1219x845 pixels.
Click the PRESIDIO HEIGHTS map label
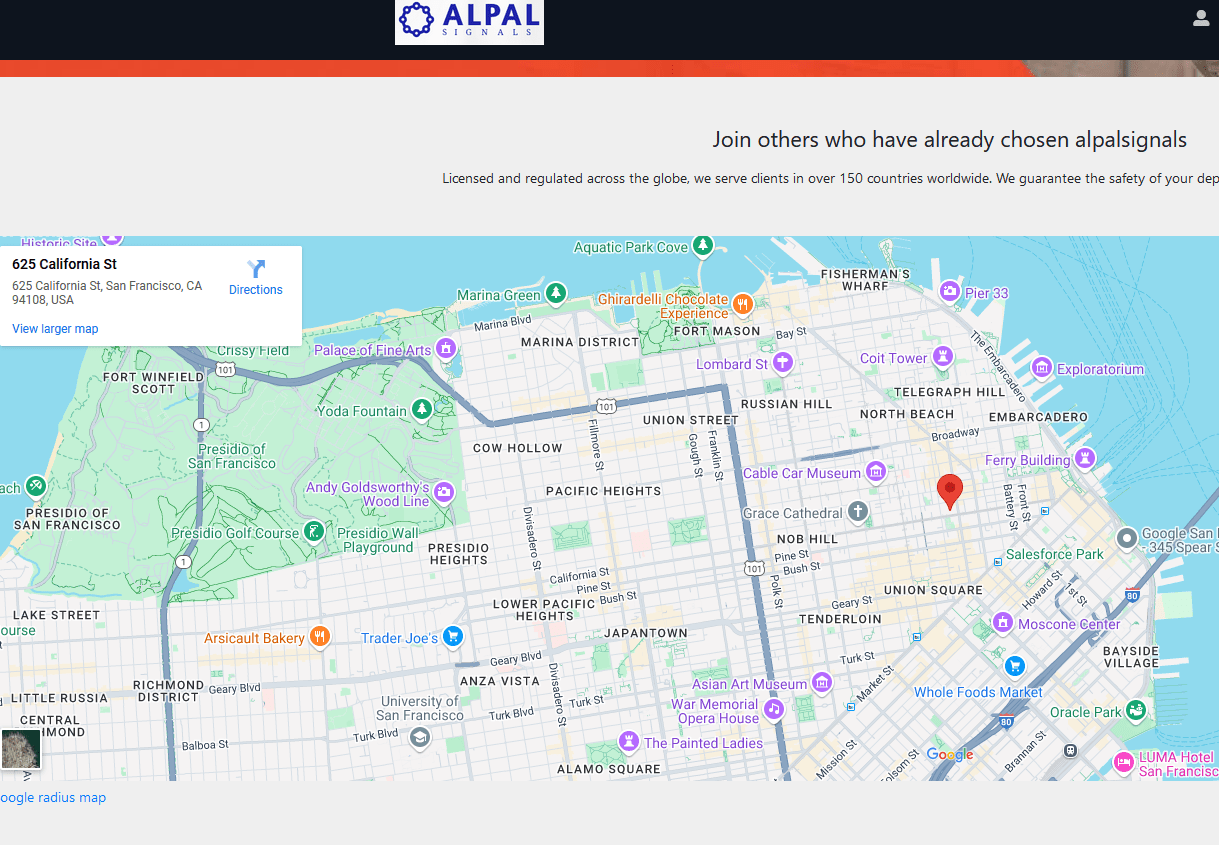[459, 554]
